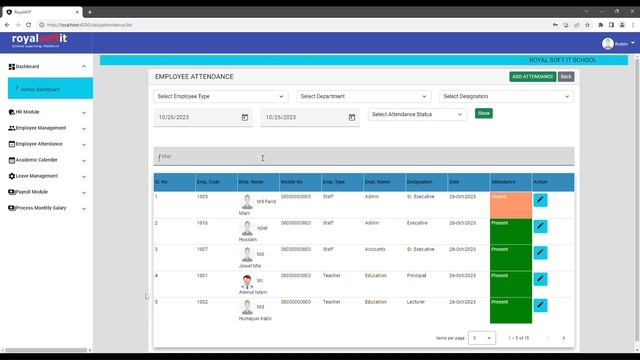Image resolution: width=640 pixels, height=360 pixels.
Task: Click the Robin user profile avatar
Action: (607, 44)
